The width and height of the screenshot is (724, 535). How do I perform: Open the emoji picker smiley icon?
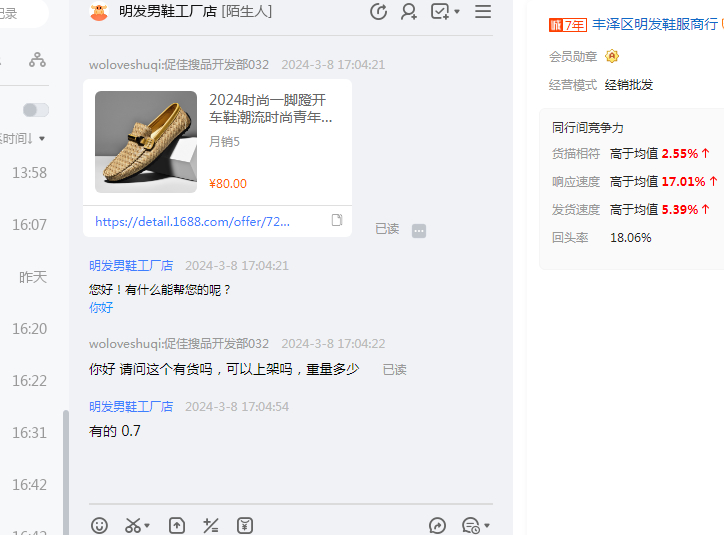99,525
